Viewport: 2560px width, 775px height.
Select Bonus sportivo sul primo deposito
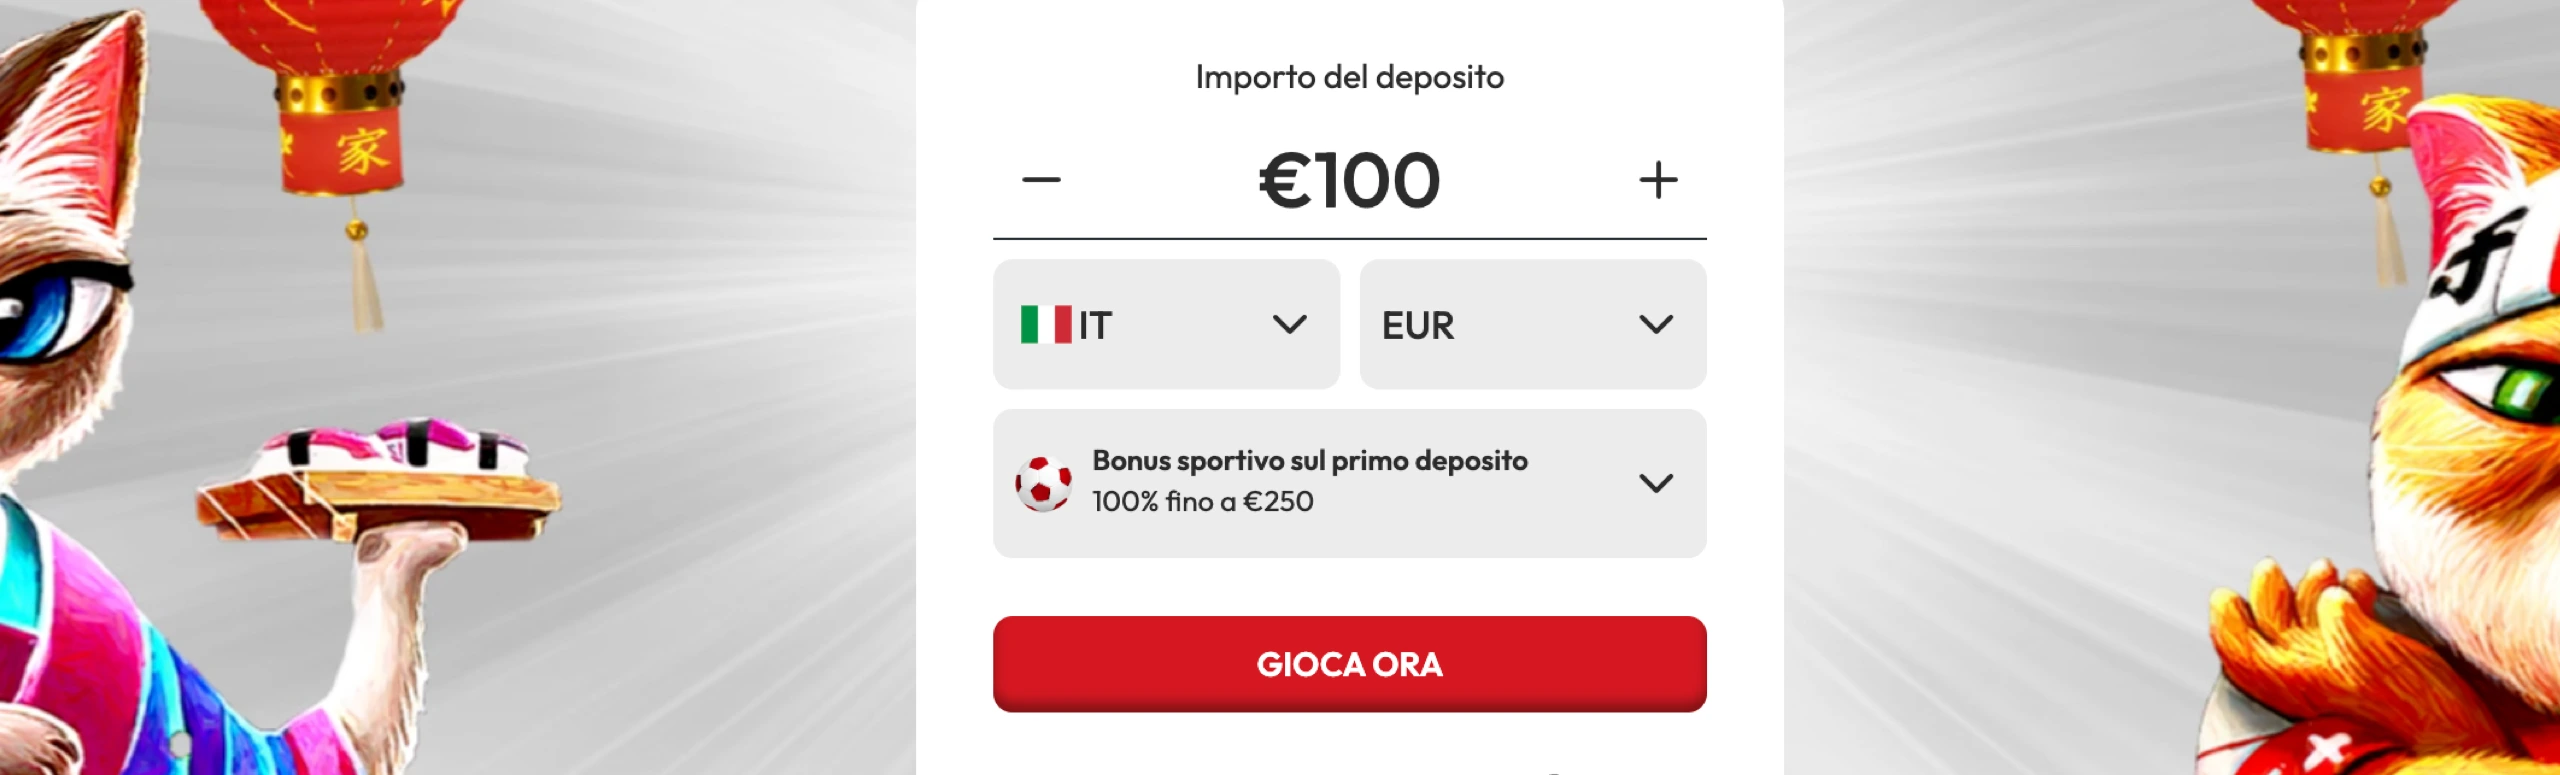tap(1309, 461)
